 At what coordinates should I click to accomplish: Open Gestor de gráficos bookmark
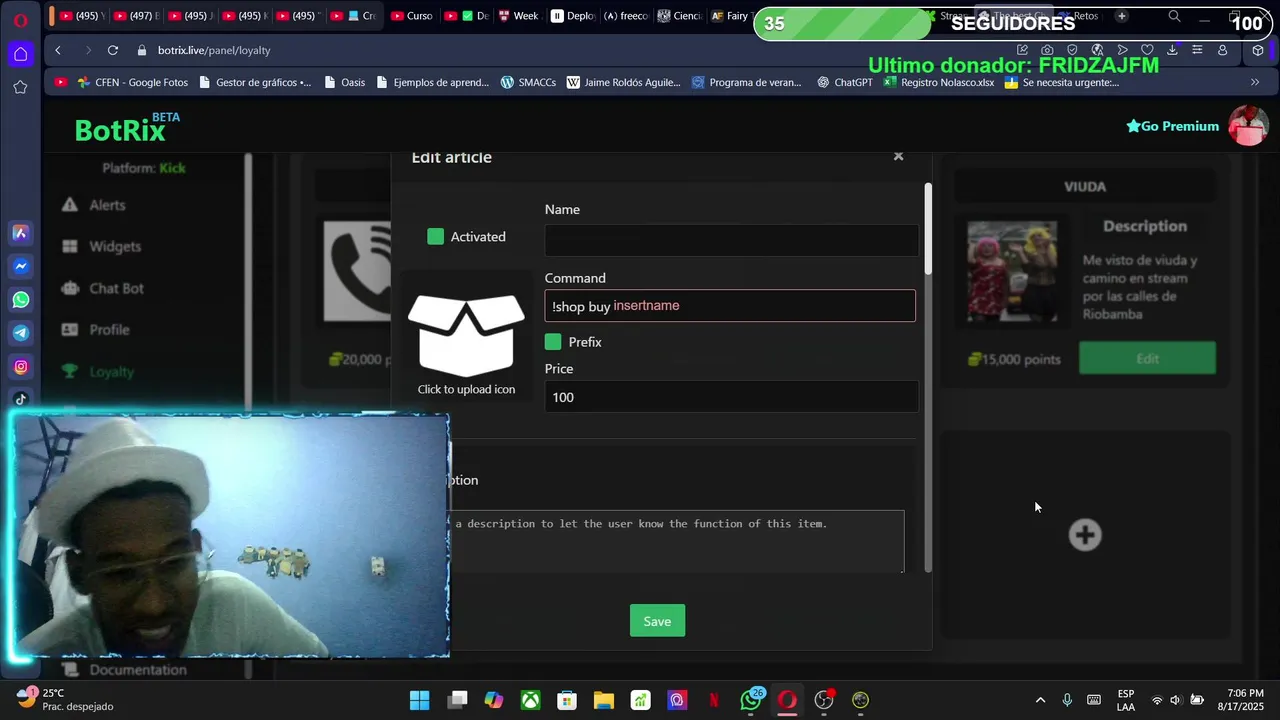click(254, 82)
